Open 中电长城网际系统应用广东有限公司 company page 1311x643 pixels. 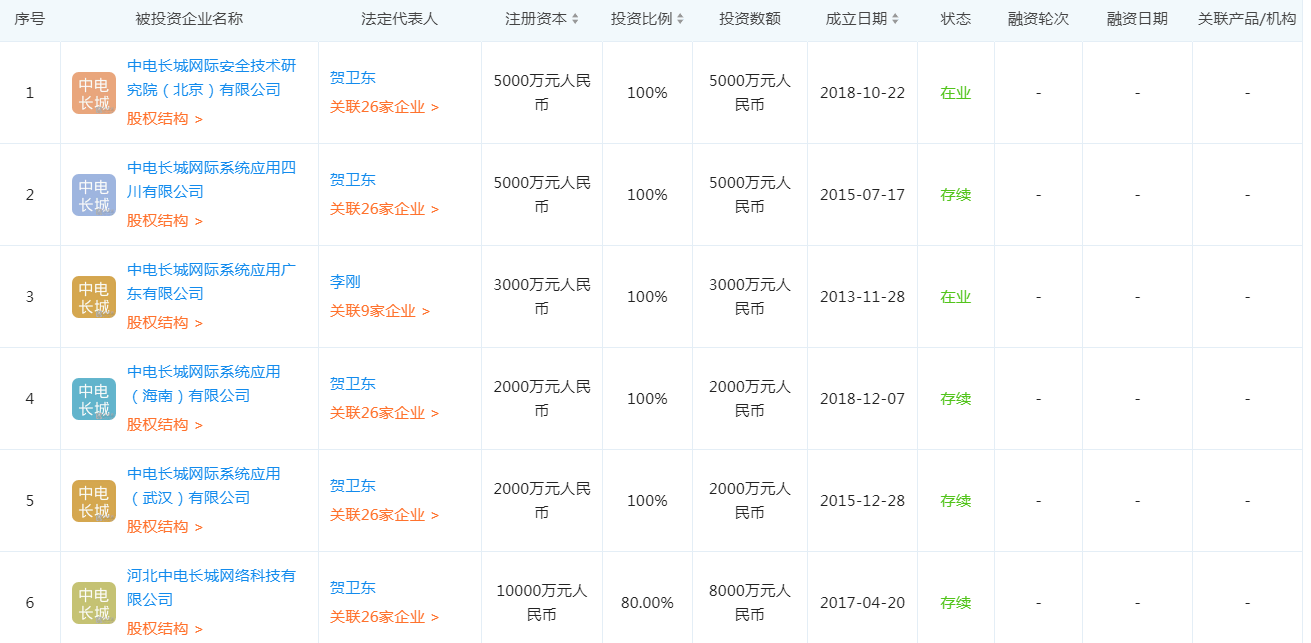pos(212,282)
